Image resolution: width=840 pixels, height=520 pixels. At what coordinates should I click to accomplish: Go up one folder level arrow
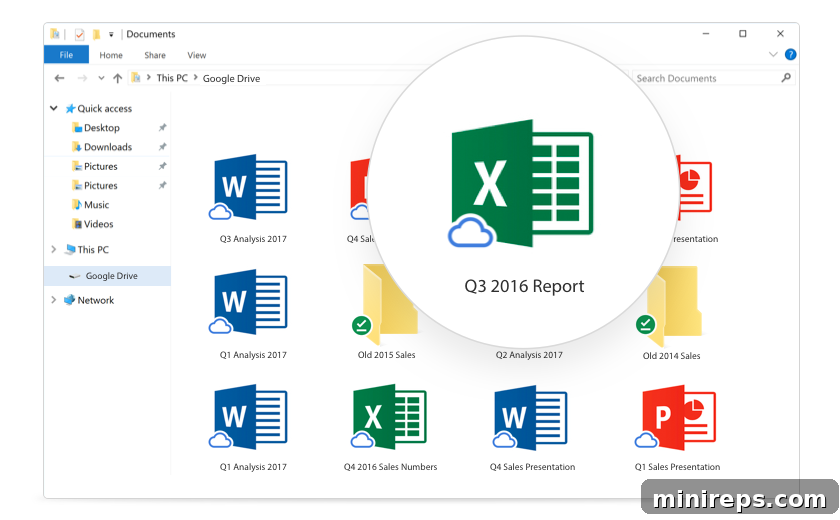[x=117, y=78]
